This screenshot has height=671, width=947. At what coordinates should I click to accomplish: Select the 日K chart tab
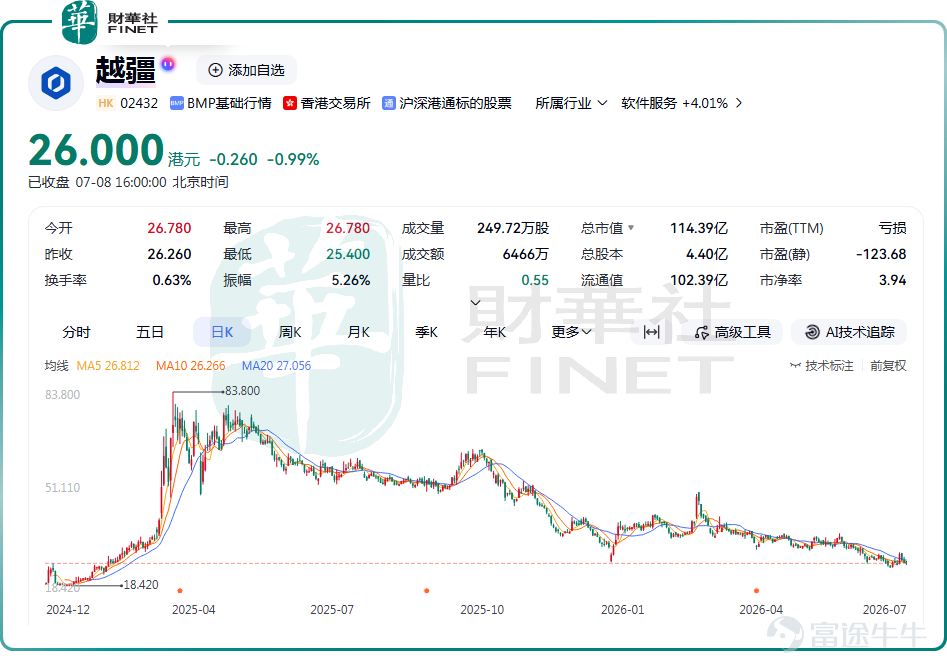(222, 332)
